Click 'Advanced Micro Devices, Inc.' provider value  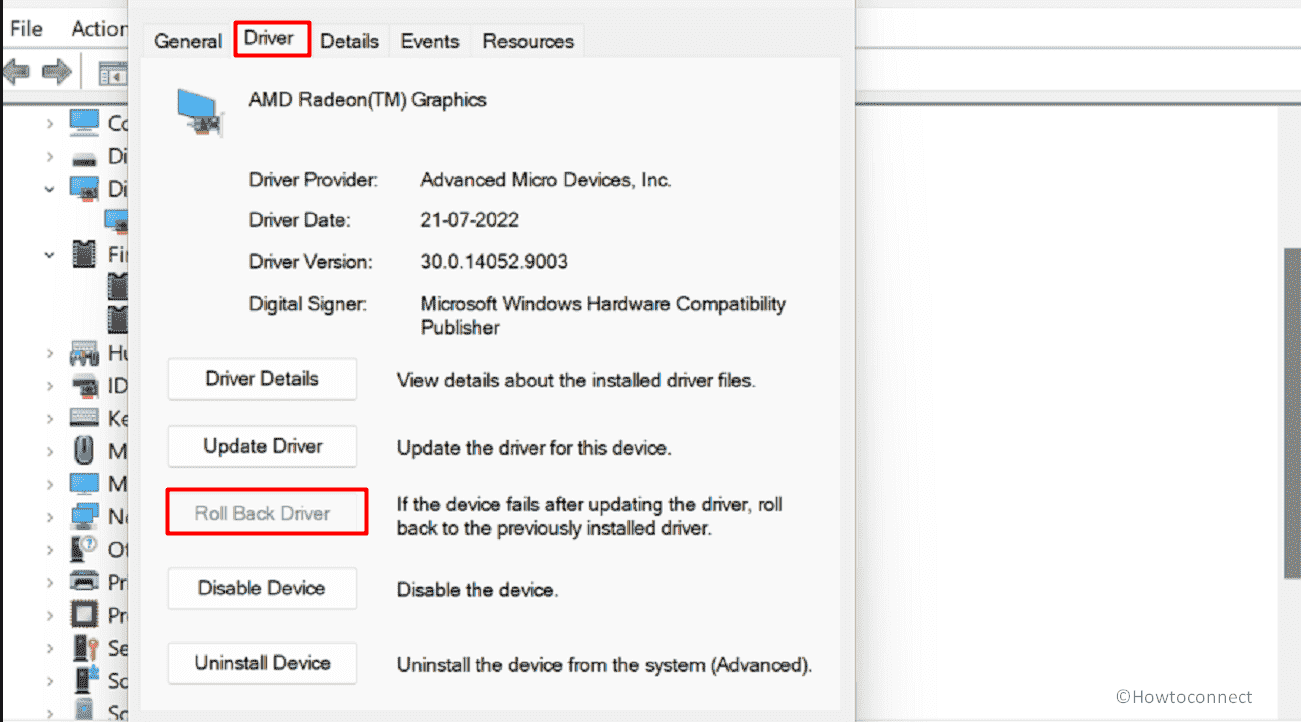pyautogui.click(x=546, y=180)
